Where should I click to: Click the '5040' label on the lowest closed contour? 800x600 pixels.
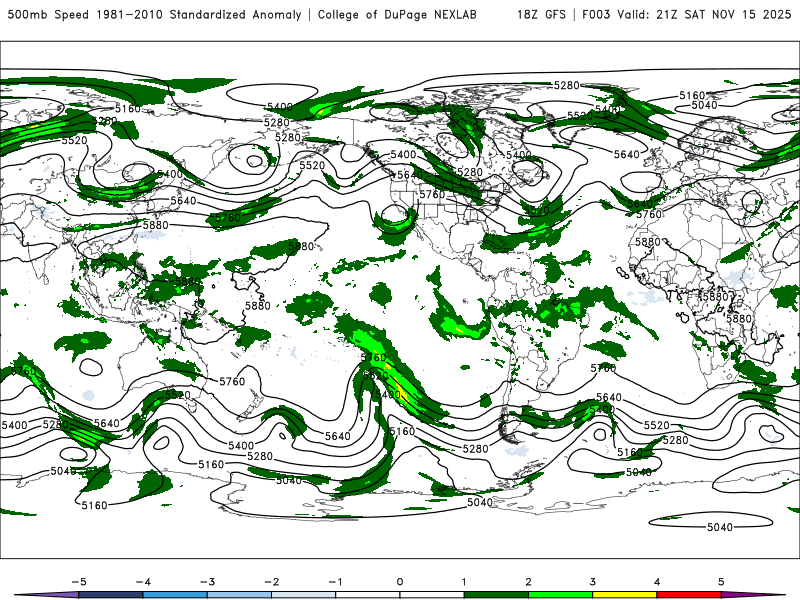[x=720, y=527]
